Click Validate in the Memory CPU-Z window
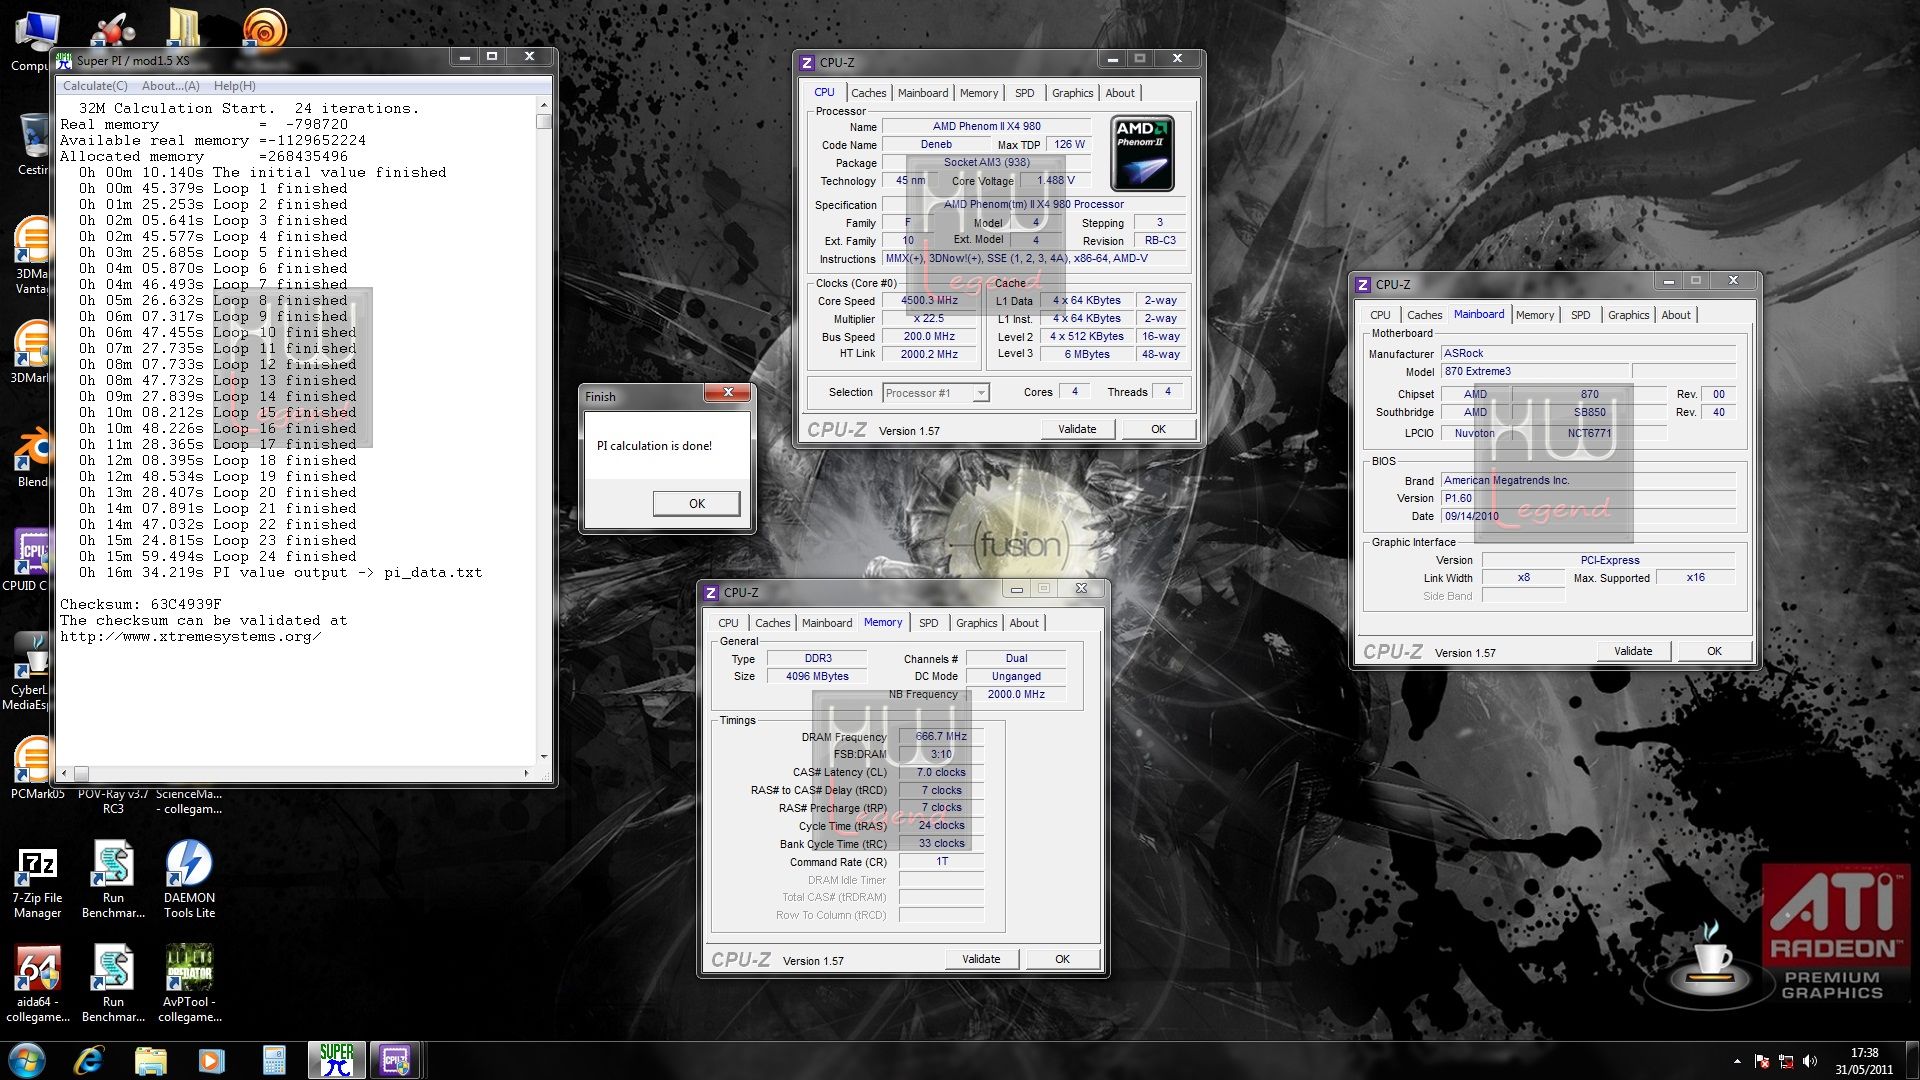The height and width of the screenshot is (1080, 1920). (981, 960)
